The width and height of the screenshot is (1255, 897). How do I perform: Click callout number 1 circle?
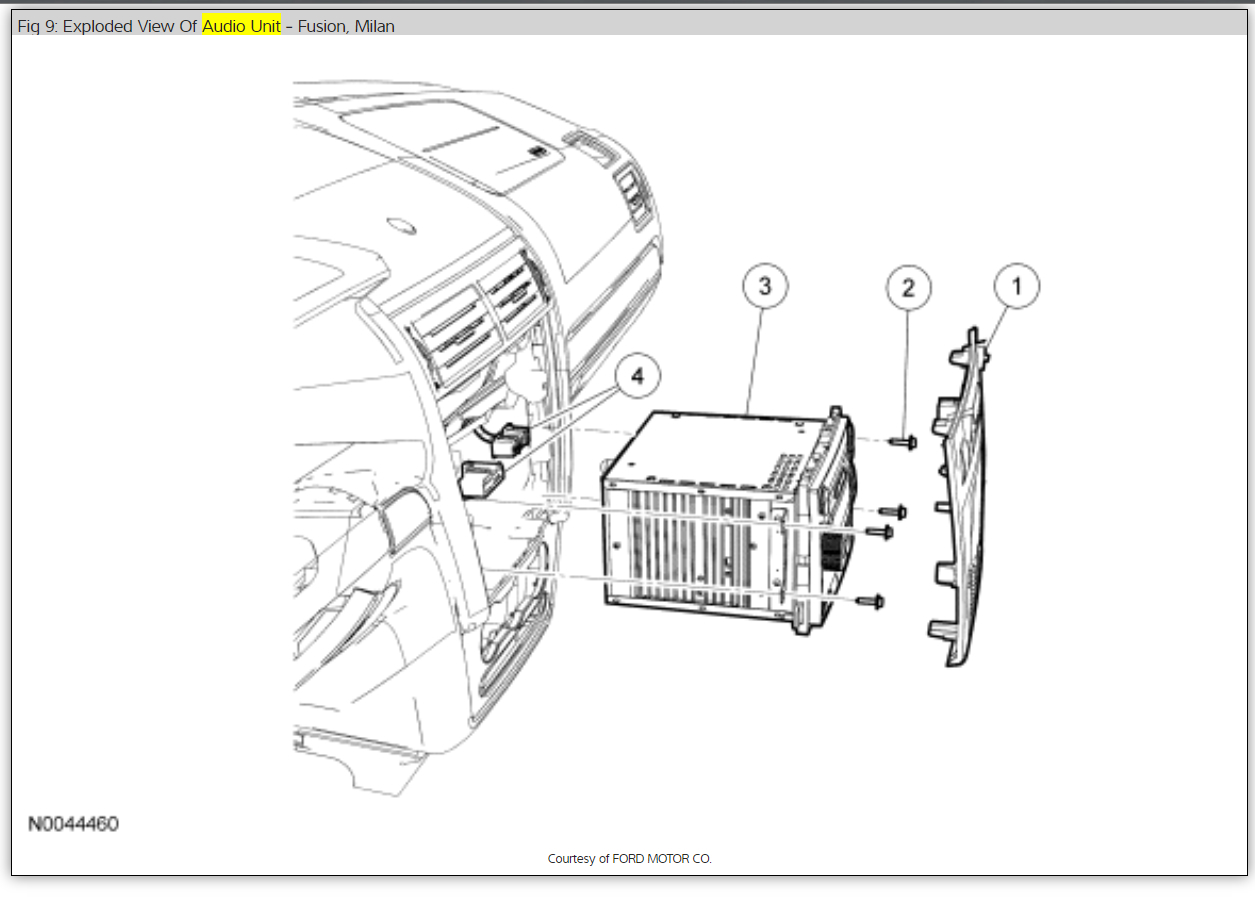(1017, 287)
